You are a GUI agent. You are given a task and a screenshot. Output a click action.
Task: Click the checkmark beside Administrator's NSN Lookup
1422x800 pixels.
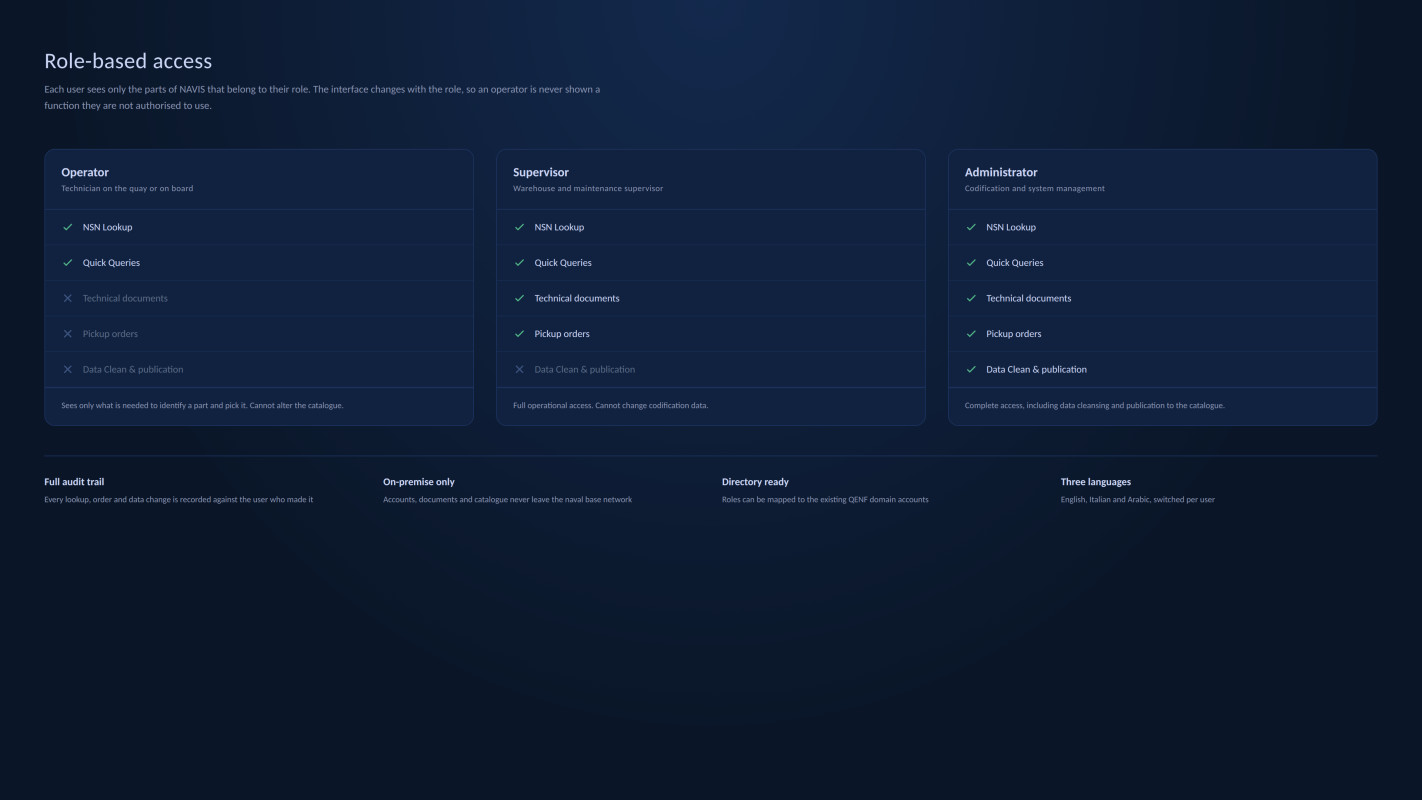pos(971,227)
